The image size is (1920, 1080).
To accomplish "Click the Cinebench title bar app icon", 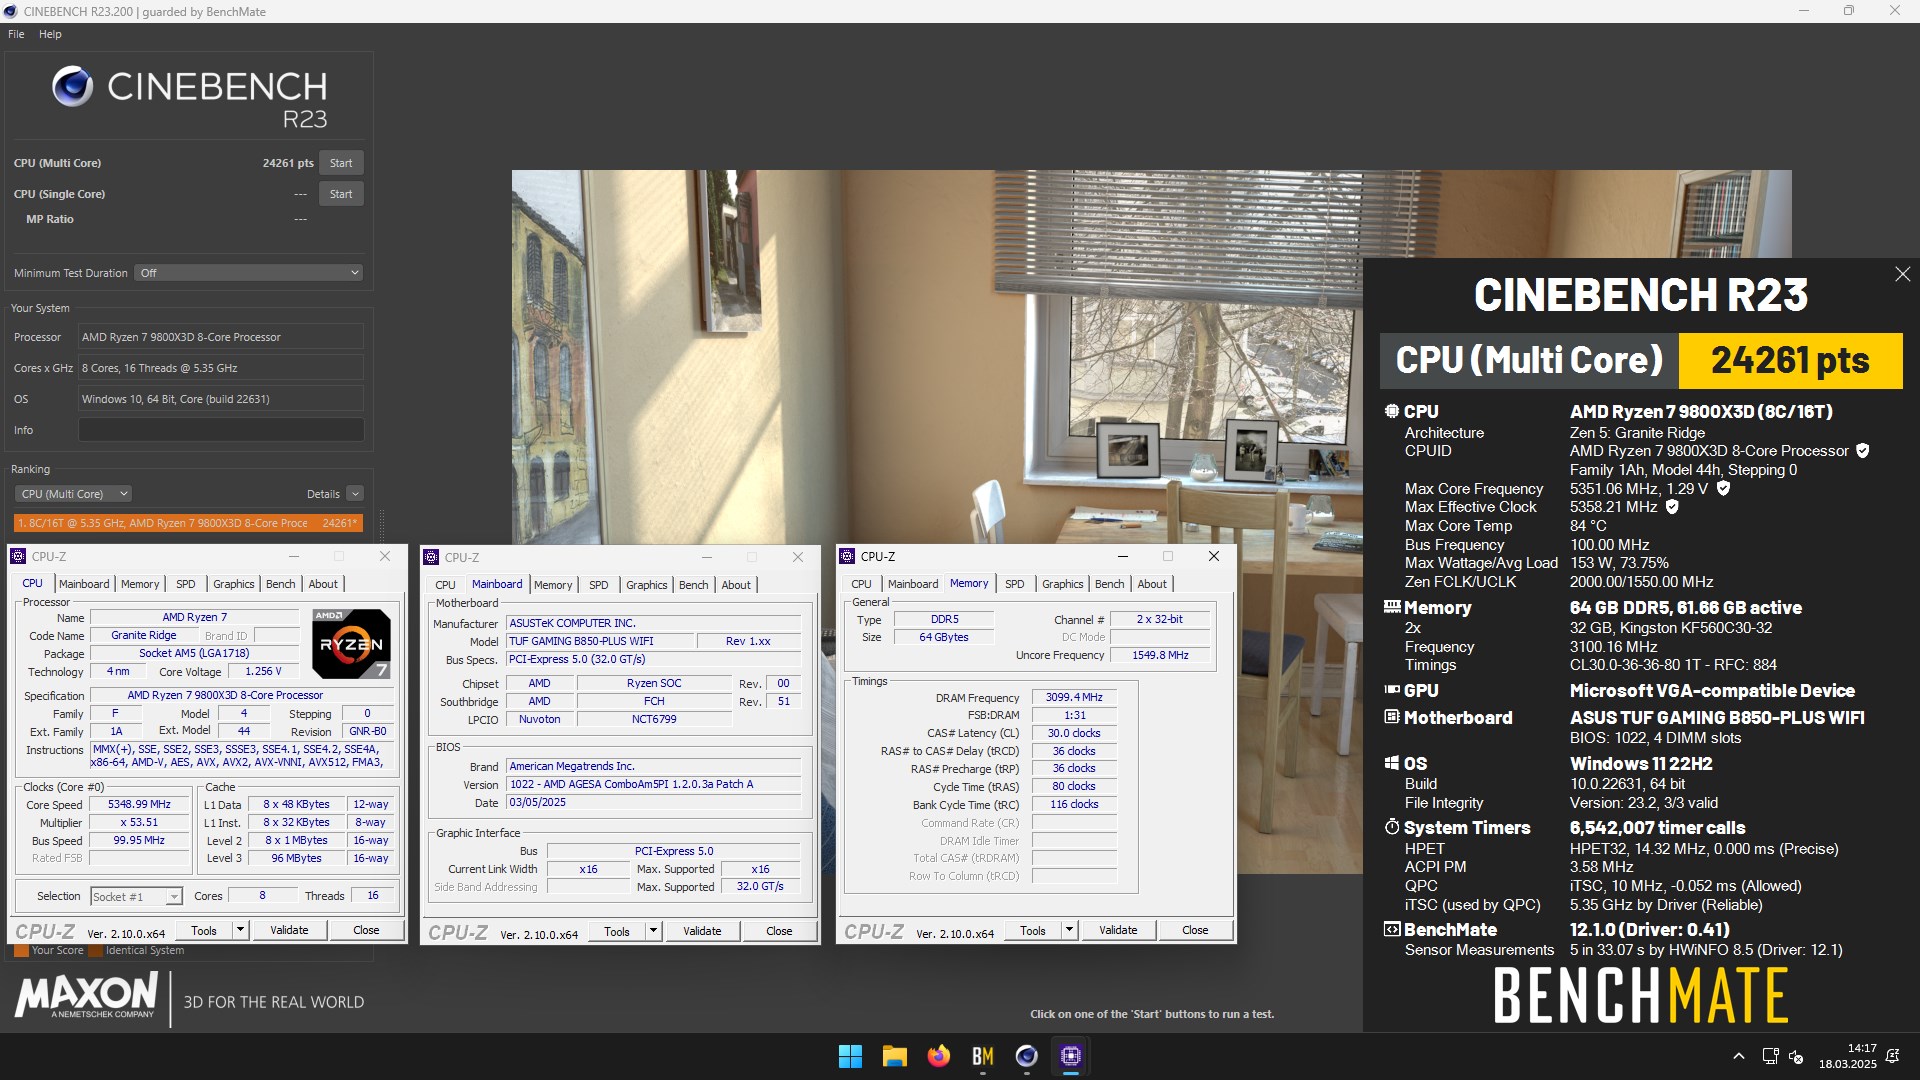I will [x=11, y=11].
